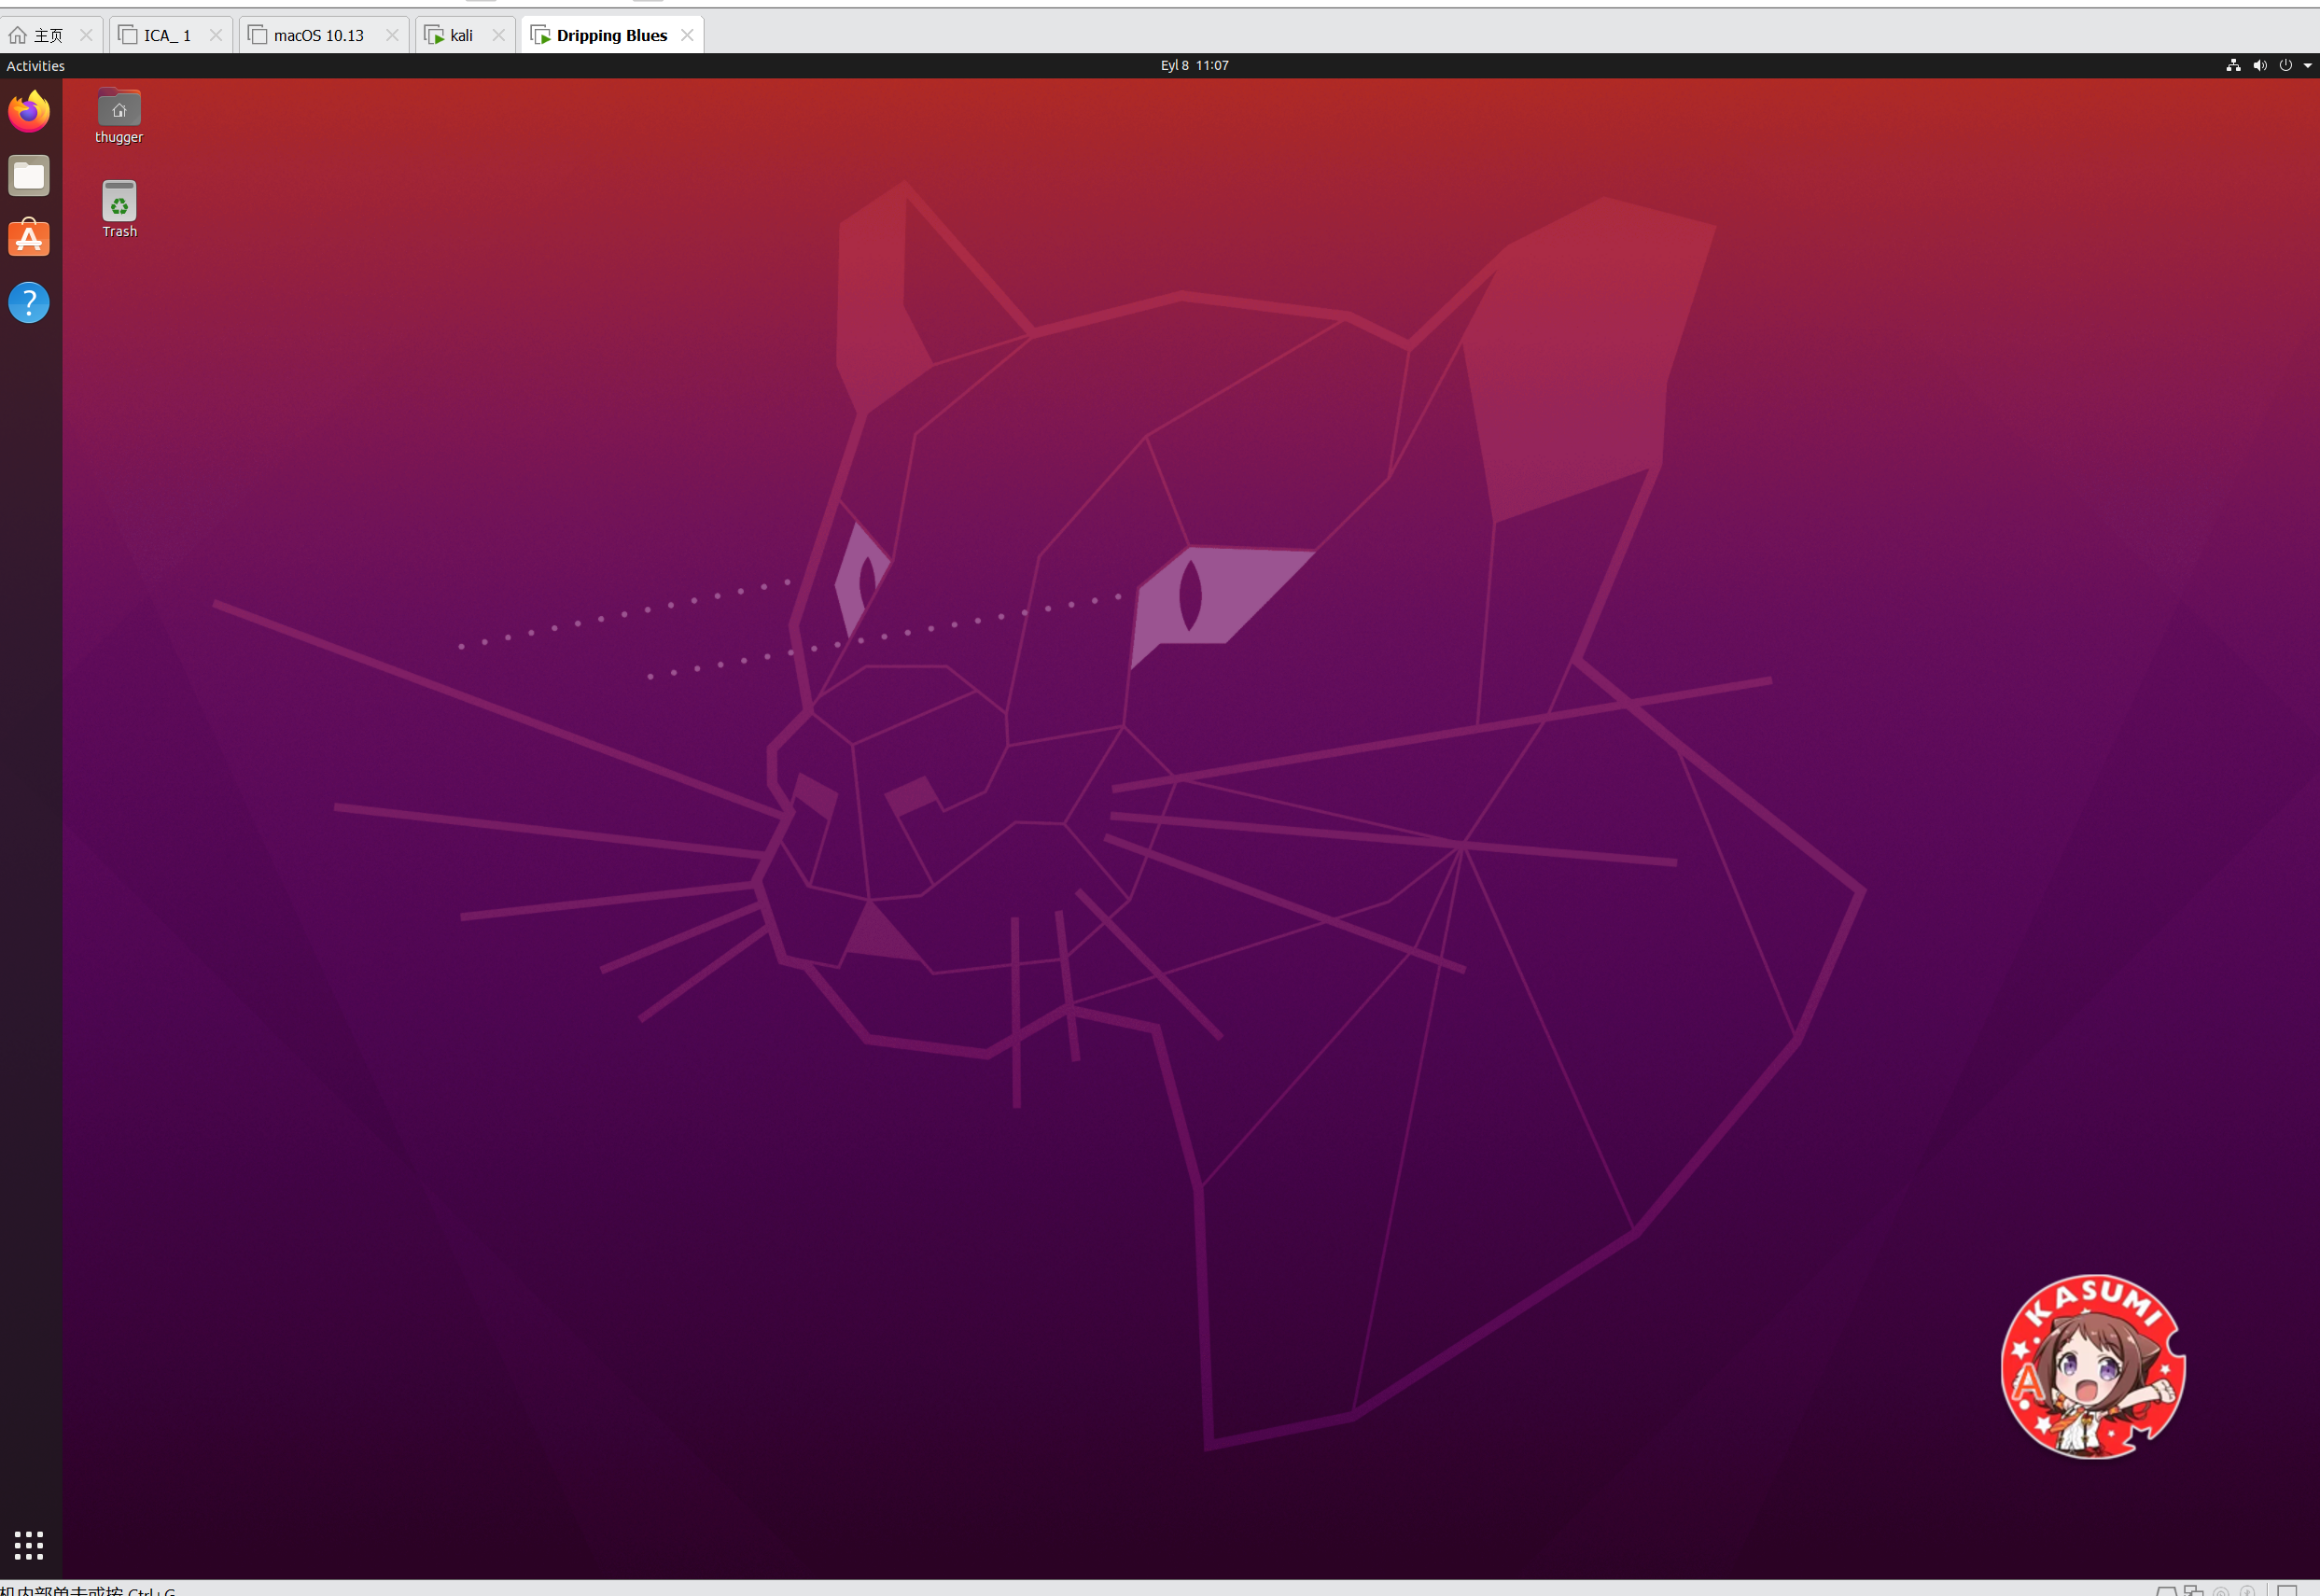The image size is (2320, 1596).
Task: Switch to the kali VM tab
Action: click(461, 35)
